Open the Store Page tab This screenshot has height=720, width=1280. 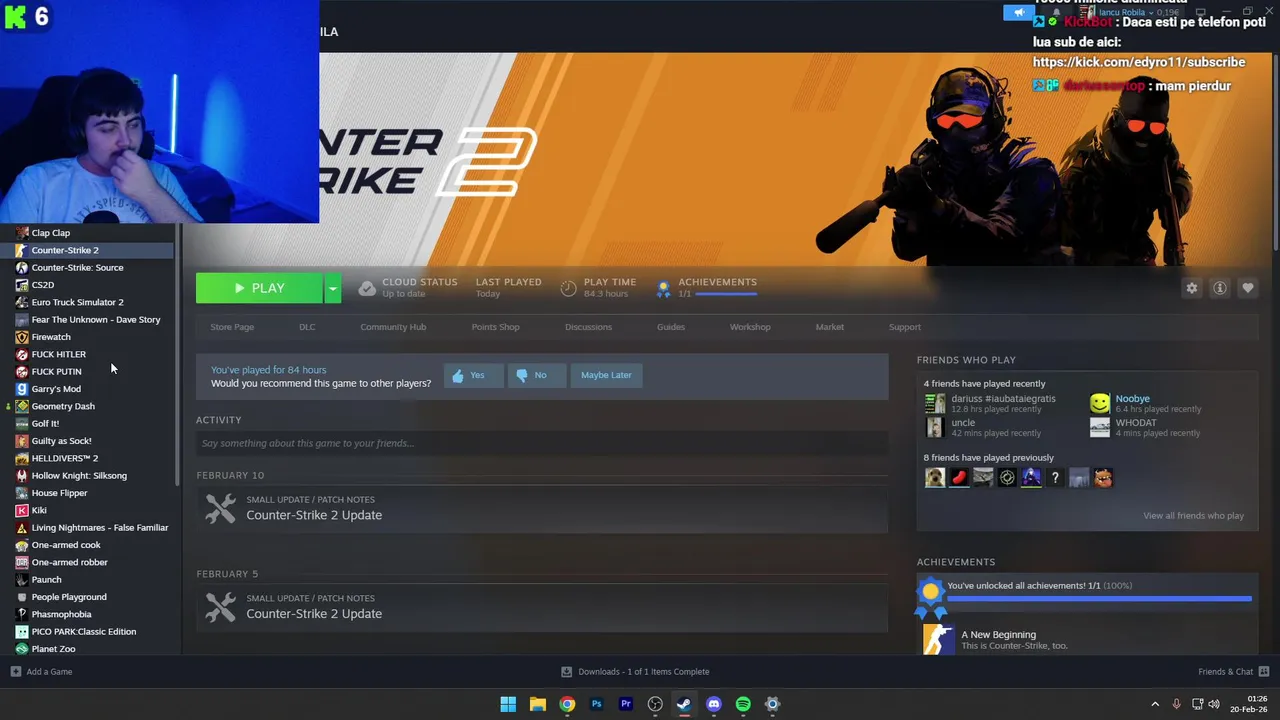coord(232,327)
